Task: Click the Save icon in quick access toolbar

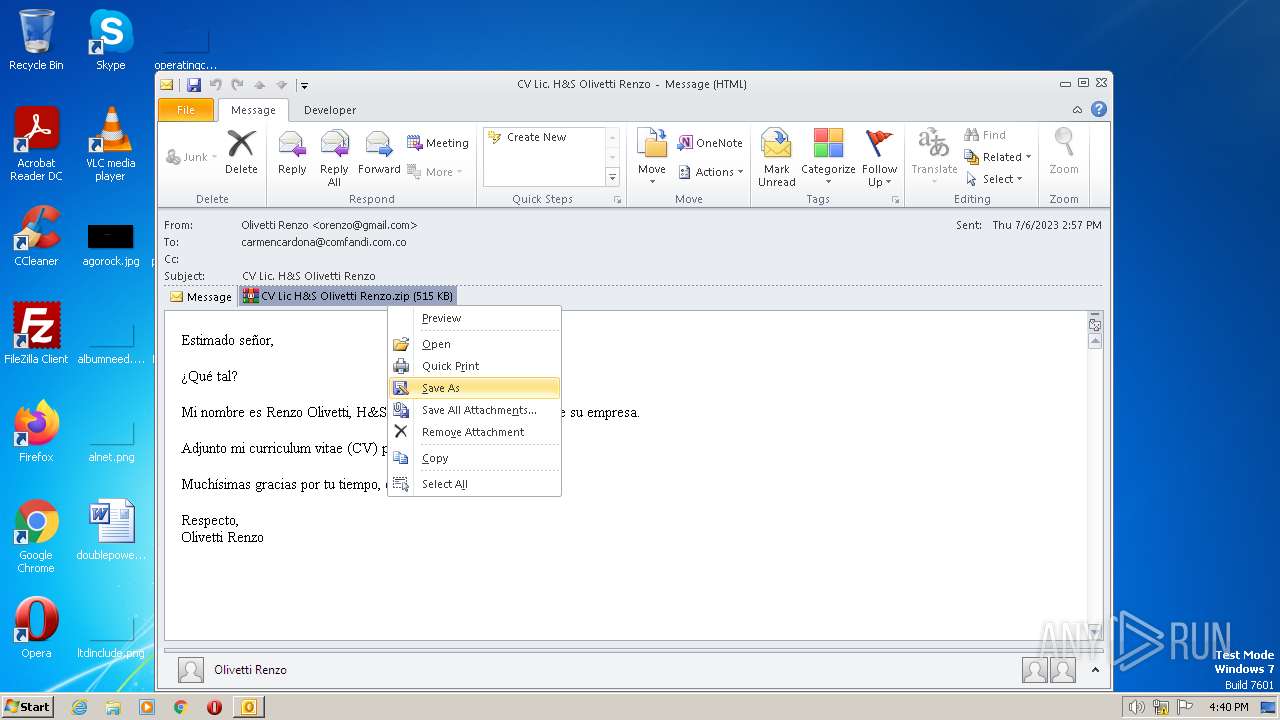Action: [x=194, y=85]
